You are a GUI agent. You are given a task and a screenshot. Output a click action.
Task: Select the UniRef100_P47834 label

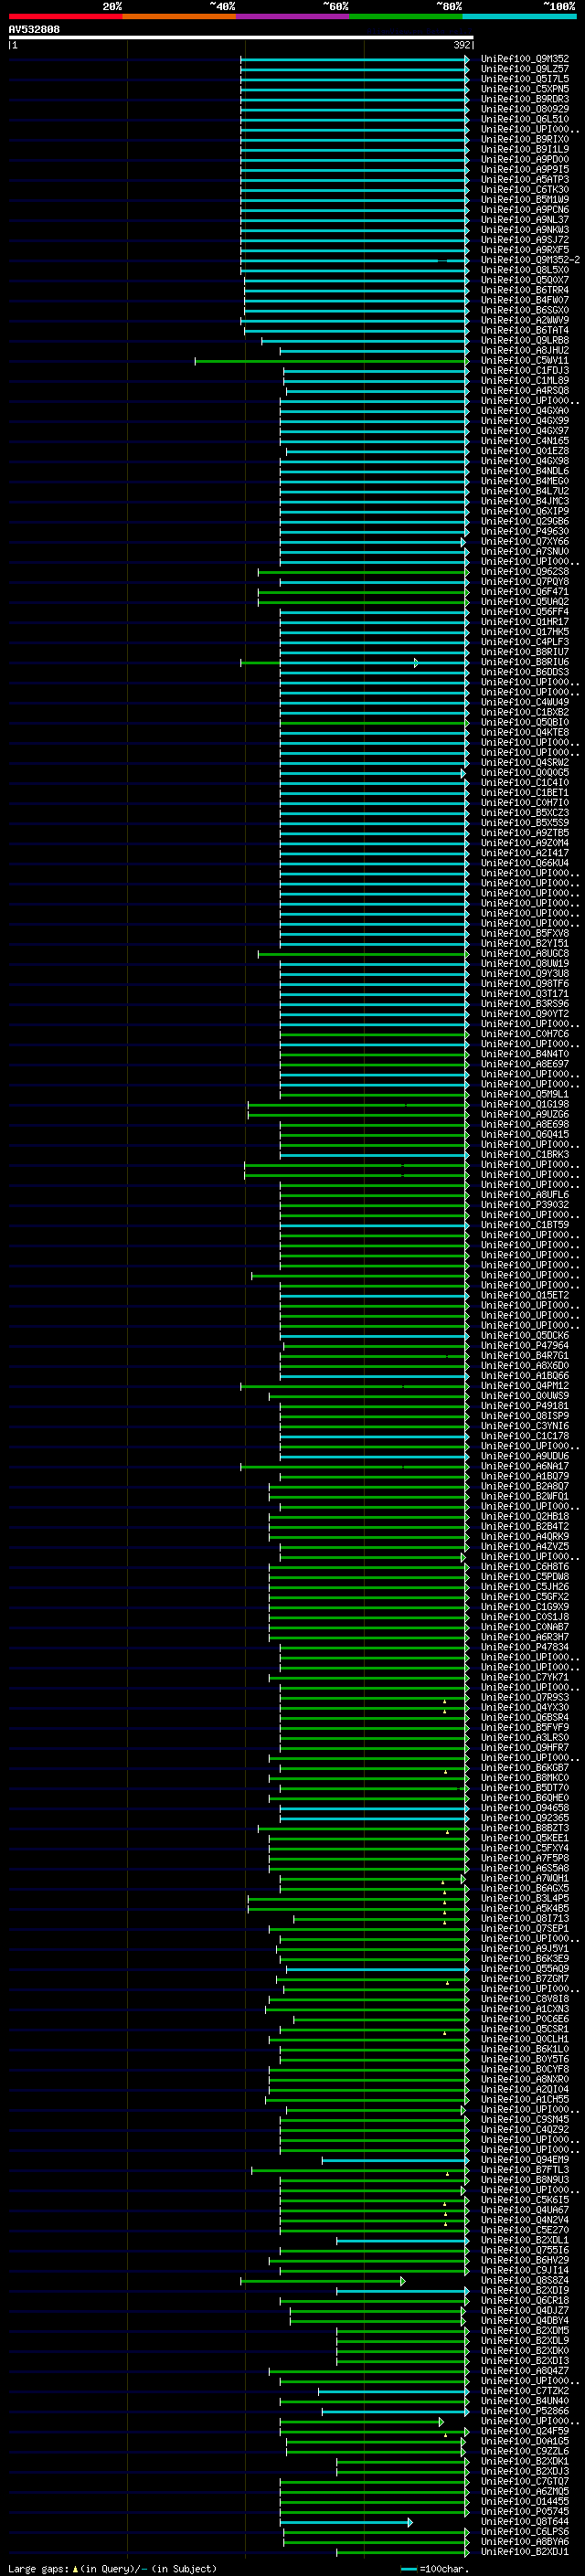[525, 1647]
